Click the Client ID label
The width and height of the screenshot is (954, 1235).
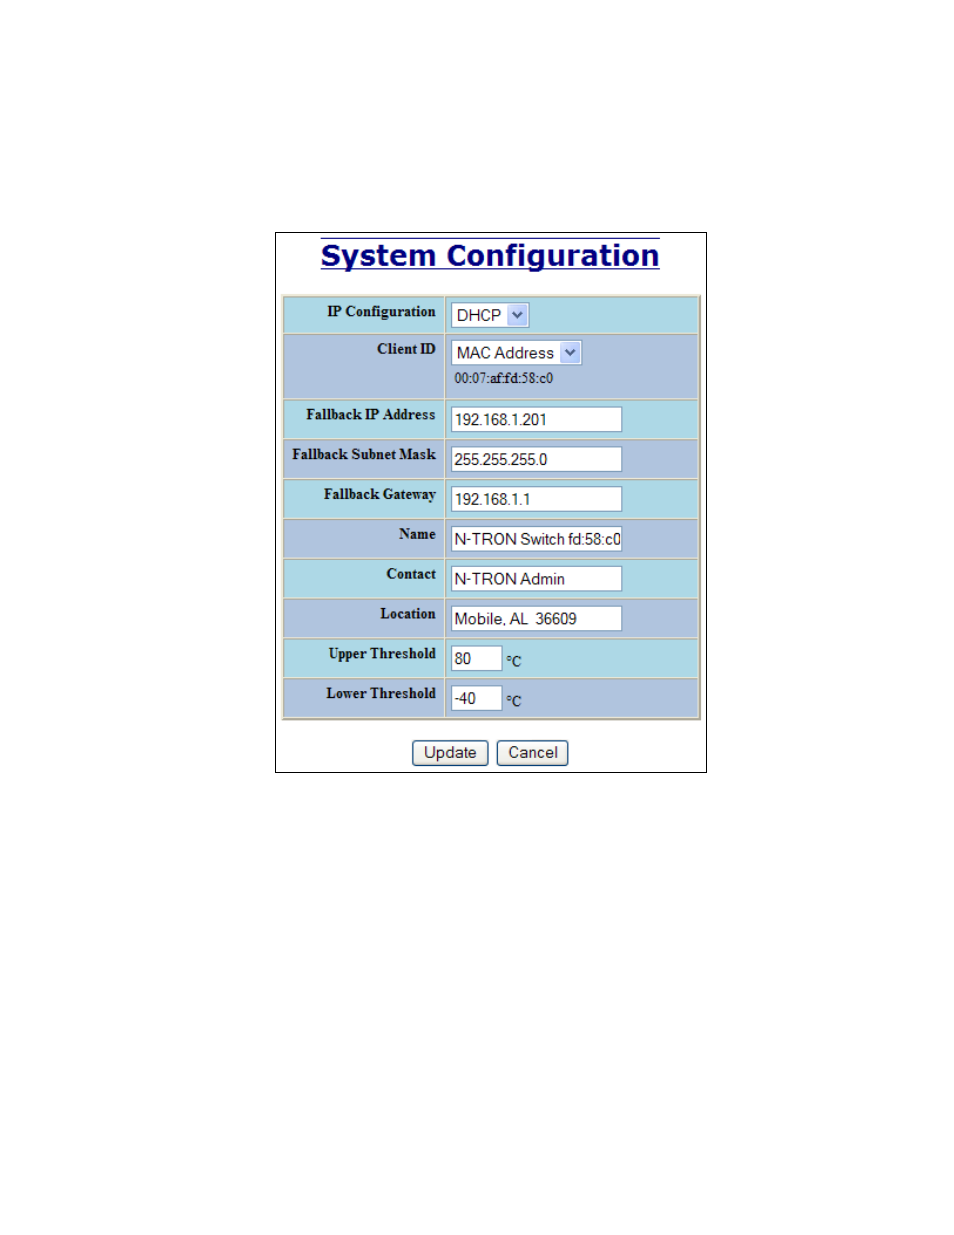tap(406, 349)
